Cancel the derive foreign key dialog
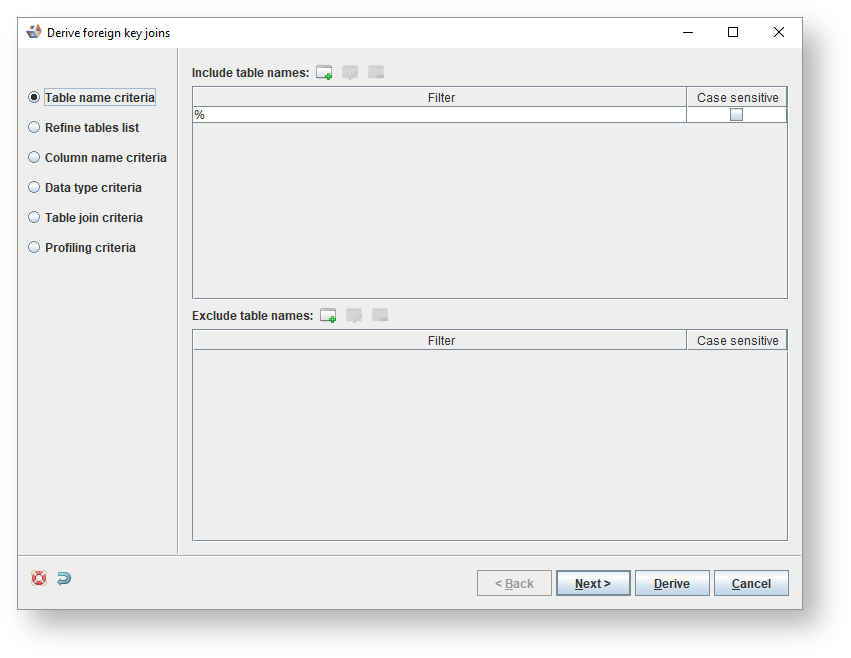851x658 pixels. pyautogui.click(x=751, y=583)
